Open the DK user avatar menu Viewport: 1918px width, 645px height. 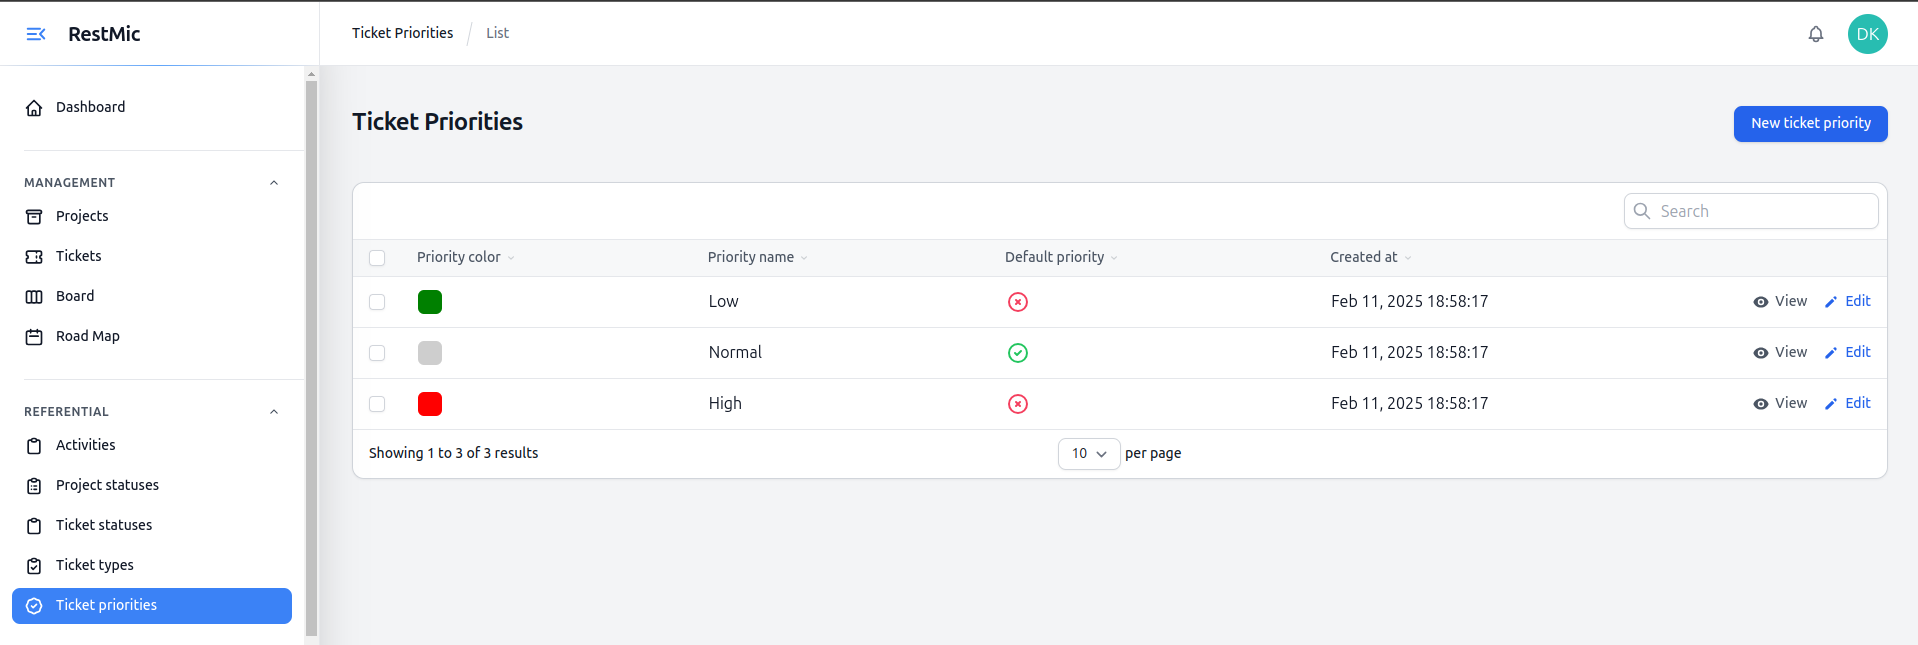[x=1866, y=34]
